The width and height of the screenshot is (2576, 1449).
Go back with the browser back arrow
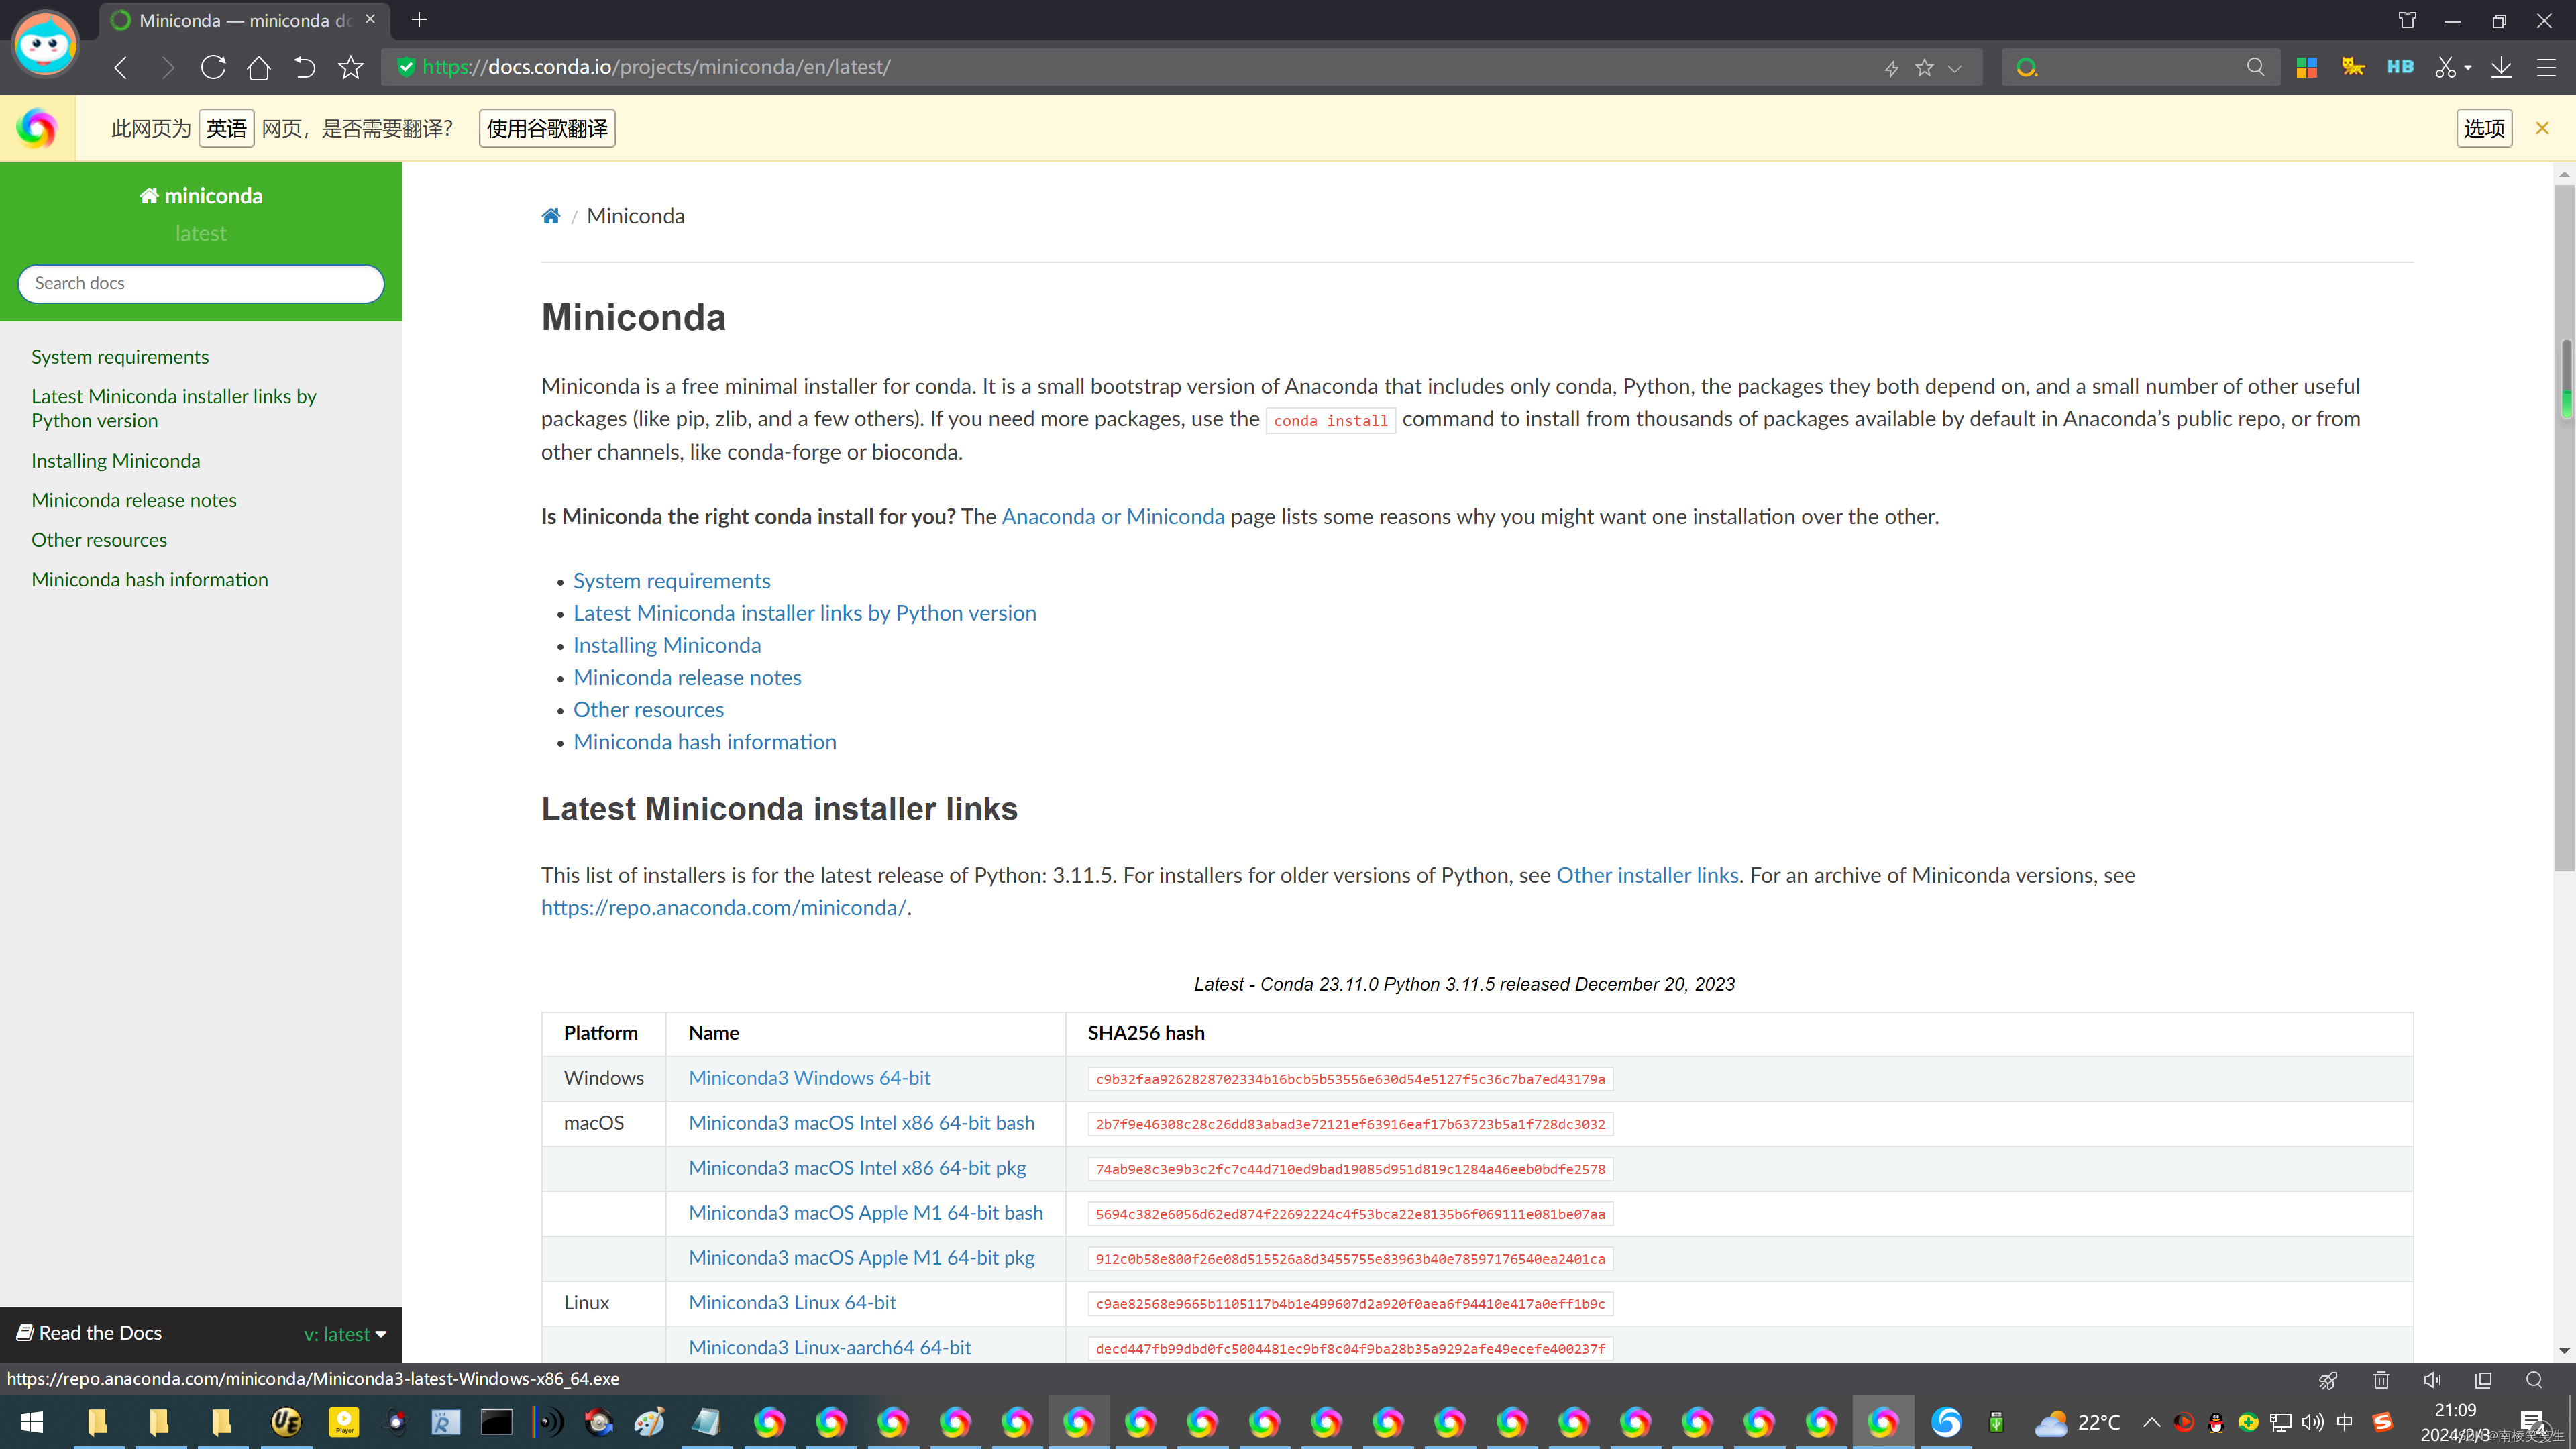coord(121,67)
